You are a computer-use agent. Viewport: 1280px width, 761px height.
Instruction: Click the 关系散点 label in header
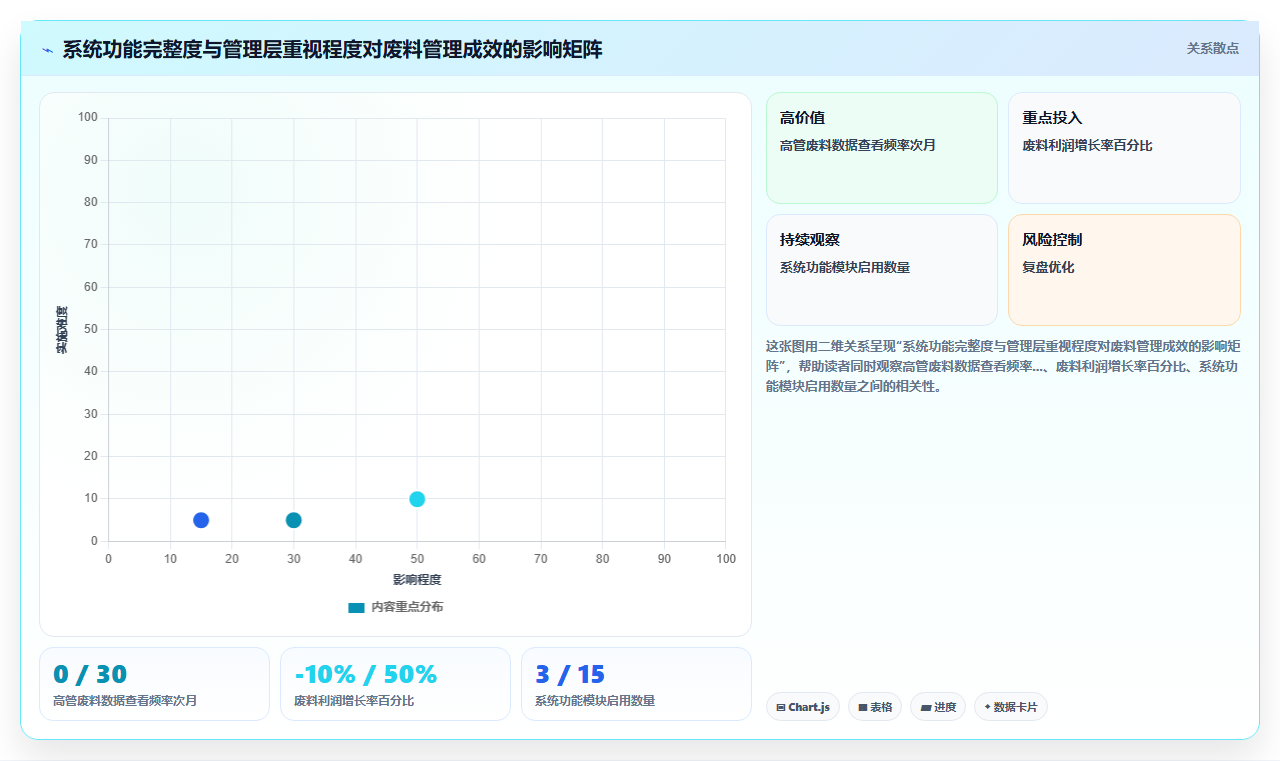coord(1212,48)
